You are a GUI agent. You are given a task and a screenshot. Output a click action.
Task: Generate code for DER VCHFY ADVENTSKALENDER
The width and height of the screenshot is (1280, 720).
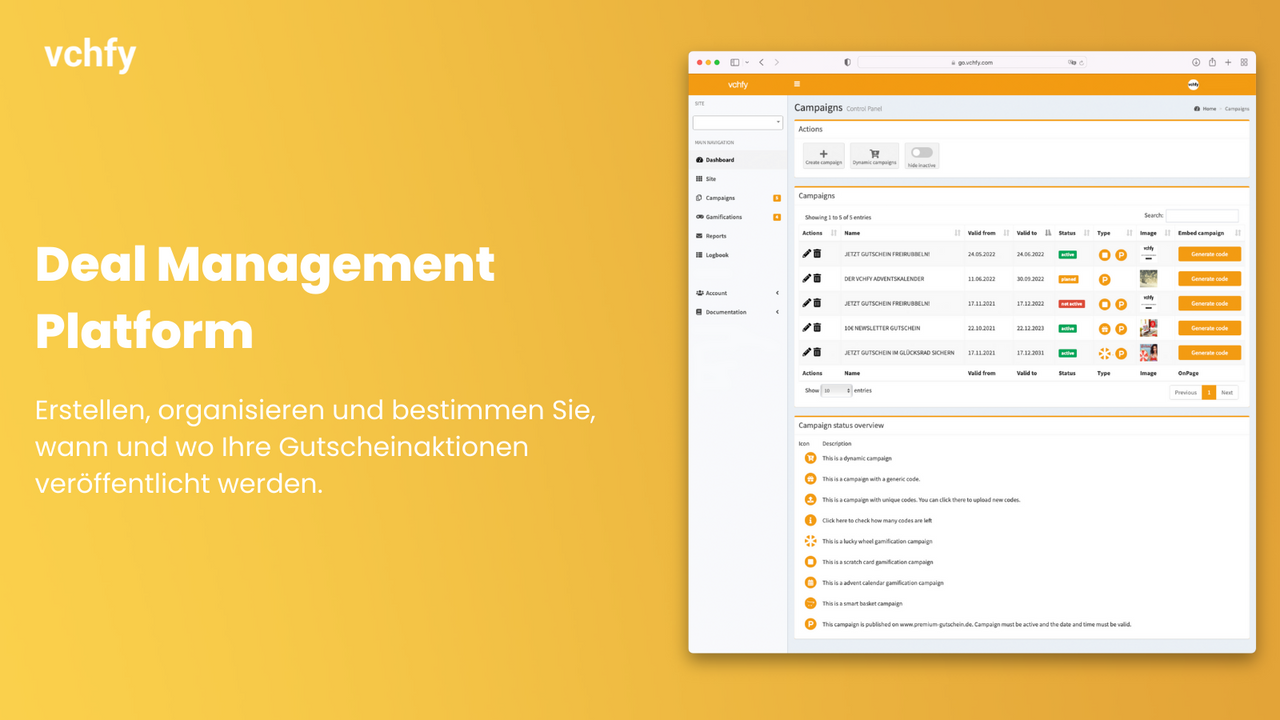[1209, 279]
